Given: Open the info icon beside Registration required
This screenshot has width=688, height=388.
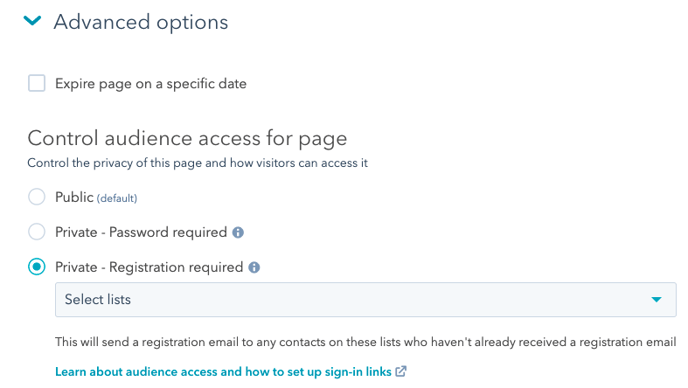Looking at the screenshot, I should coord(254,267).
